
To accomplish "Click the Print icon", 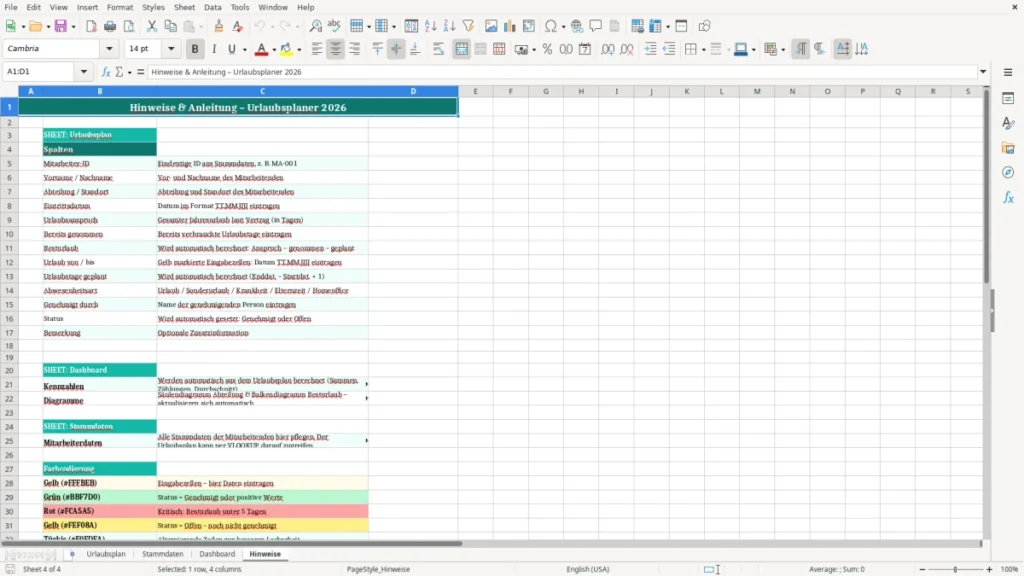I will (x=110, y=26).
